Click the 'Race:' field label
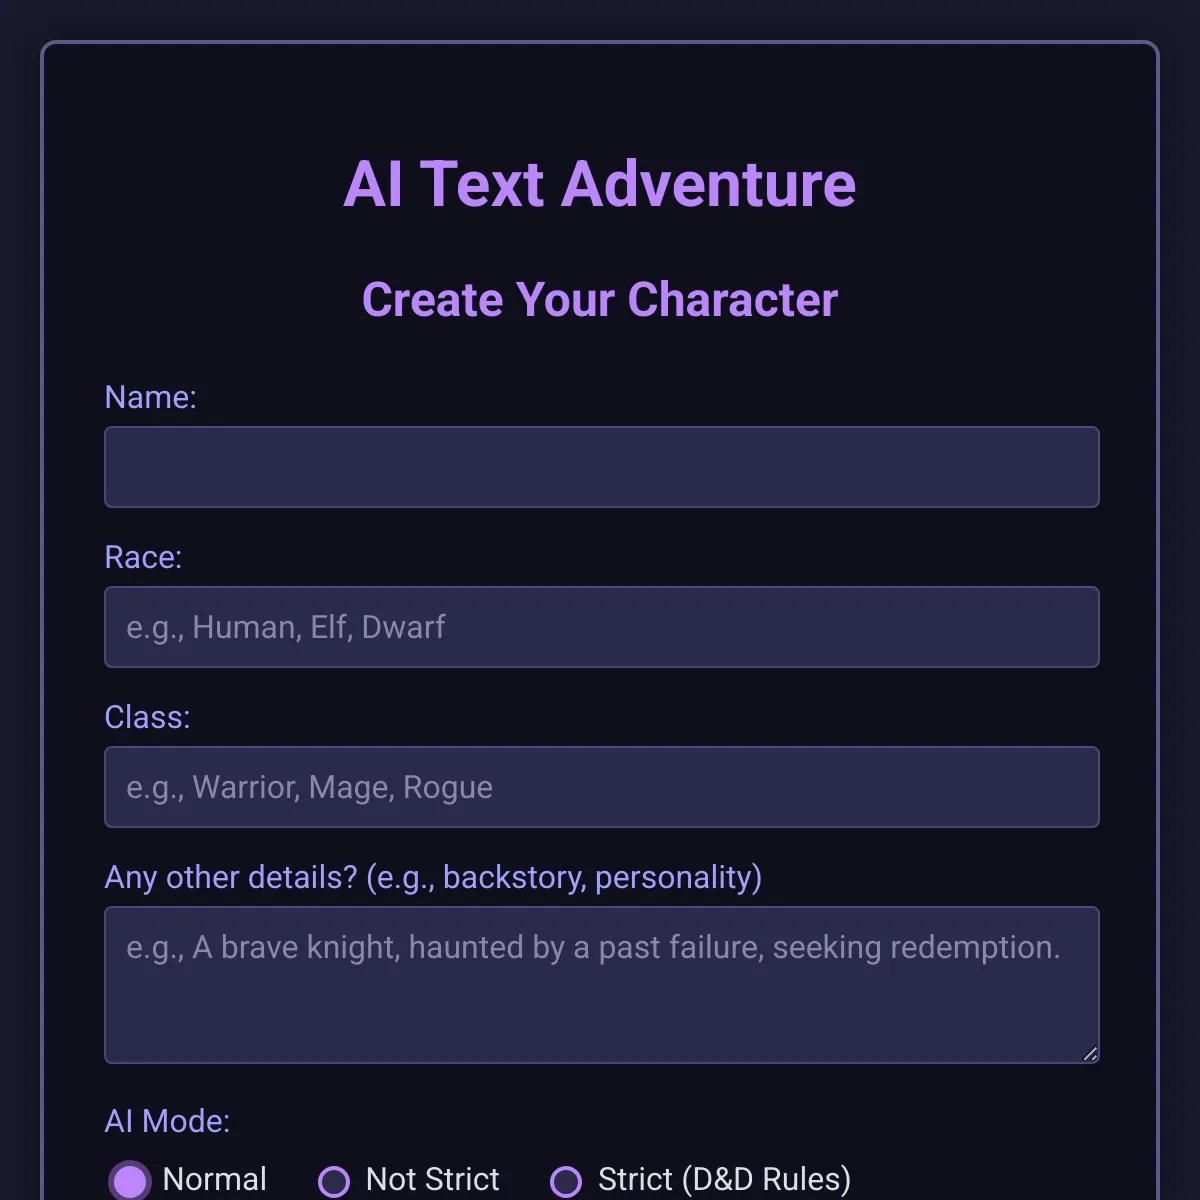 (x=143, y=557)
